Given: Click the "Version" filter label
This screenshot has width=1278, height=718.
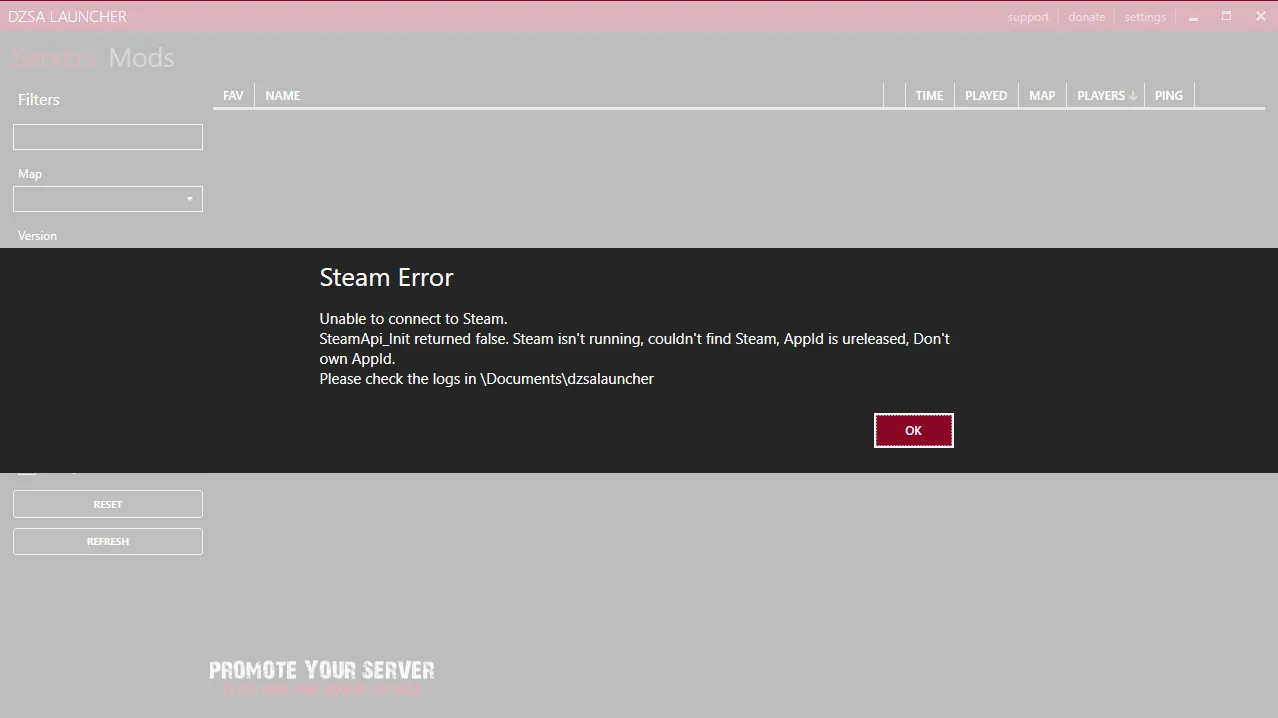Looking at the screenshot, I should tap(37, 236).
